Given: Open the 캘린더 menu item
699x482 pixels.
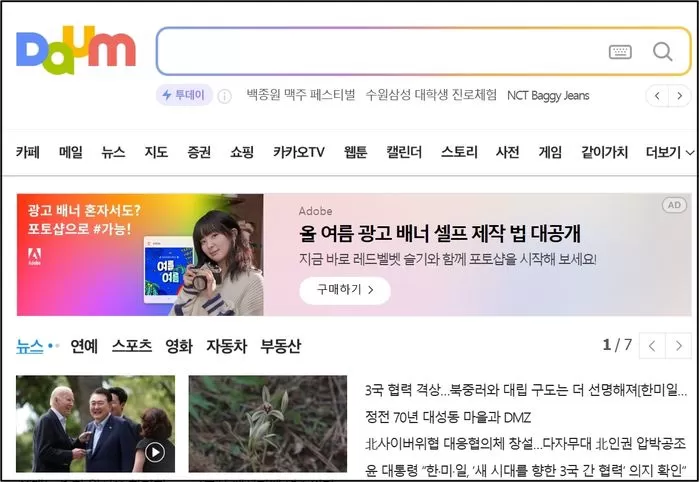Looking at the screenshot, I should (404, 152).
